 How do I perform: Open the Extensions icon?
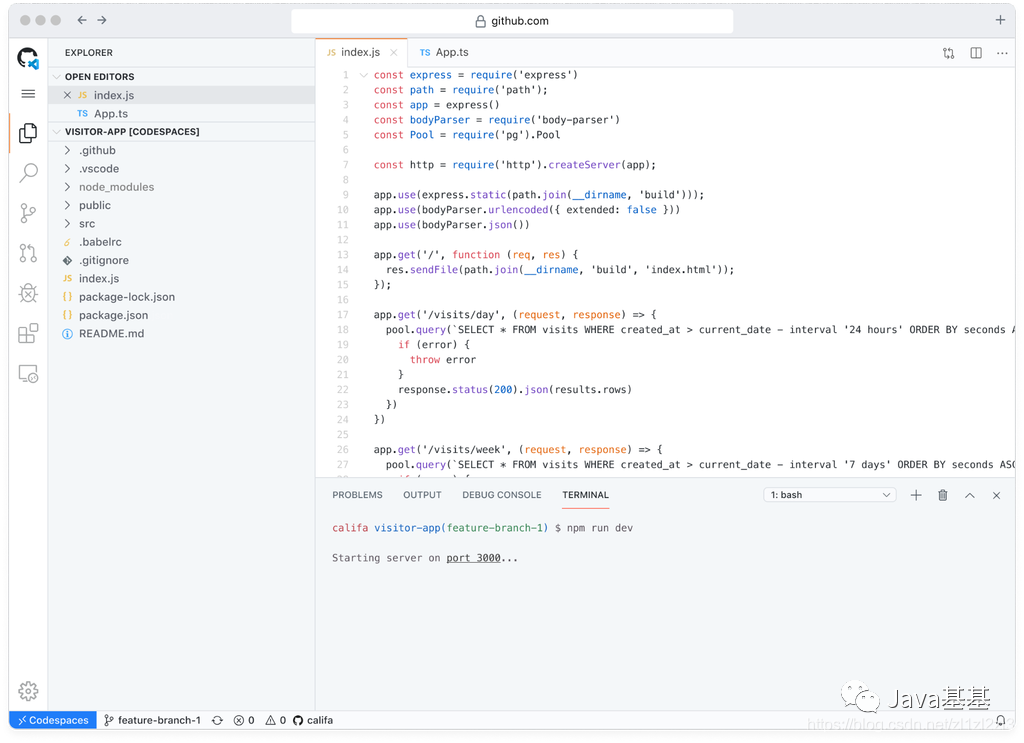click(28, 334)
